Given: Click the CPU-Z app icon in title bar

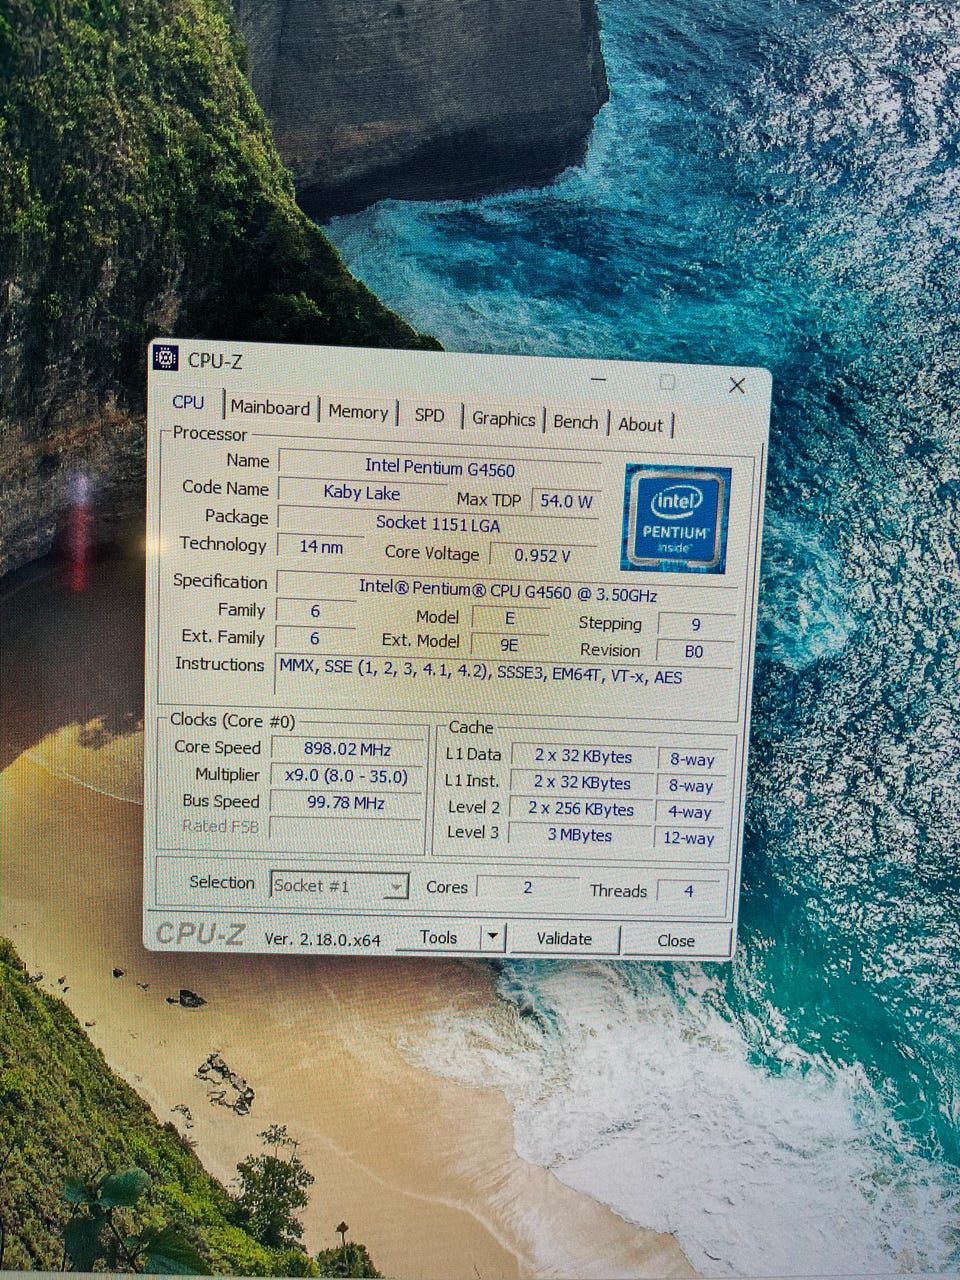Looking at the screenshot, I should (x=165, y=357).
